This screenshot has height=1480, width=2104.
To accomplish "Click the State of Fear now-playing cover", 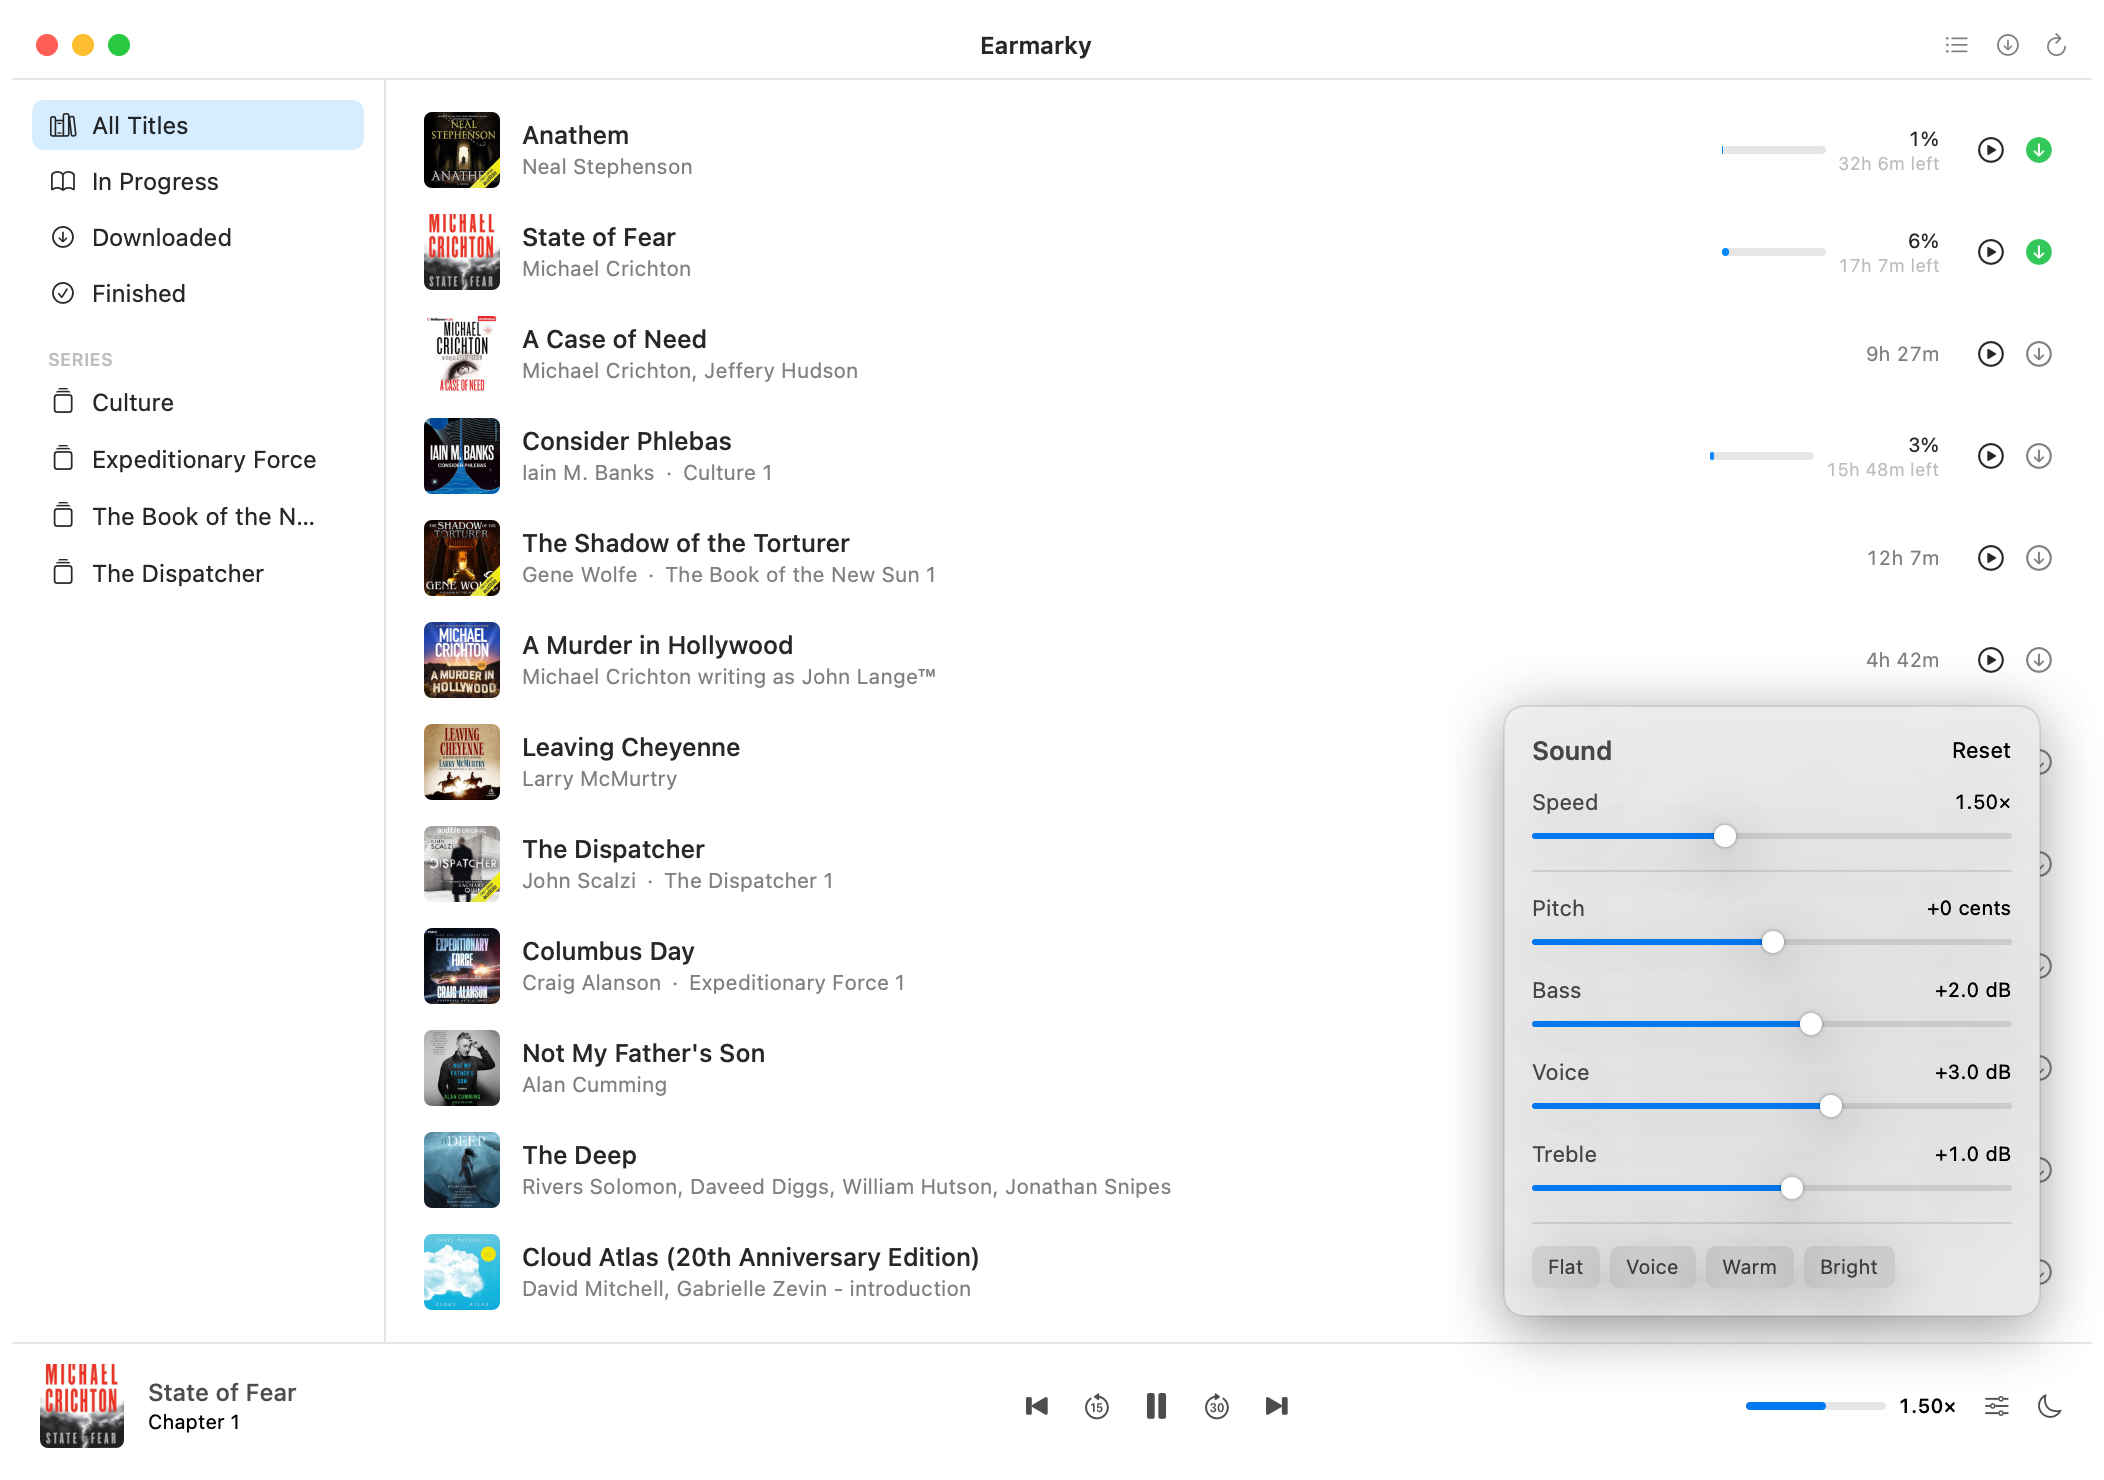I will (x=82, y=1406).
